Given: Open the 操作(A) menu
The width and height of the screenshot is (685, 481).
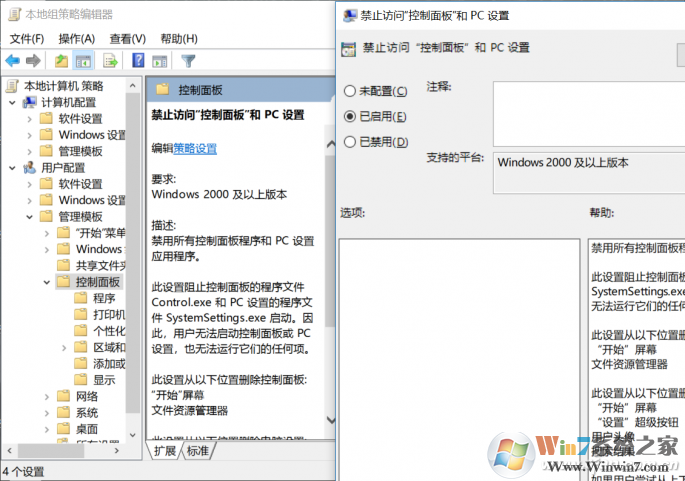Looking at the screenshot, I should tap(76, 39).
